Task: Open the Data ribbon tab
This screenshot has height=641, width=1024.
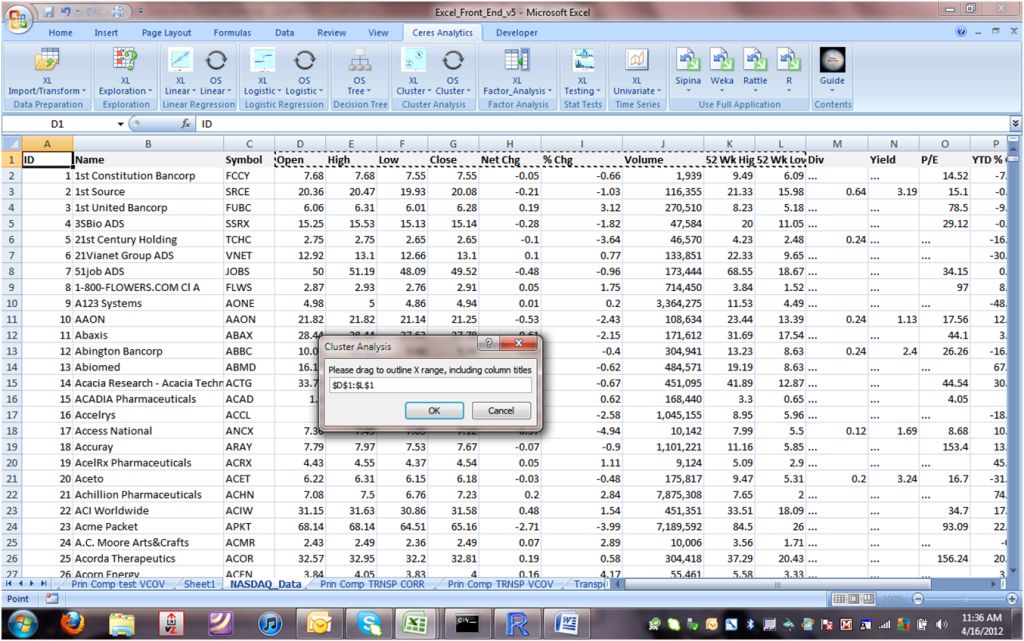Action: pos(284,33)
